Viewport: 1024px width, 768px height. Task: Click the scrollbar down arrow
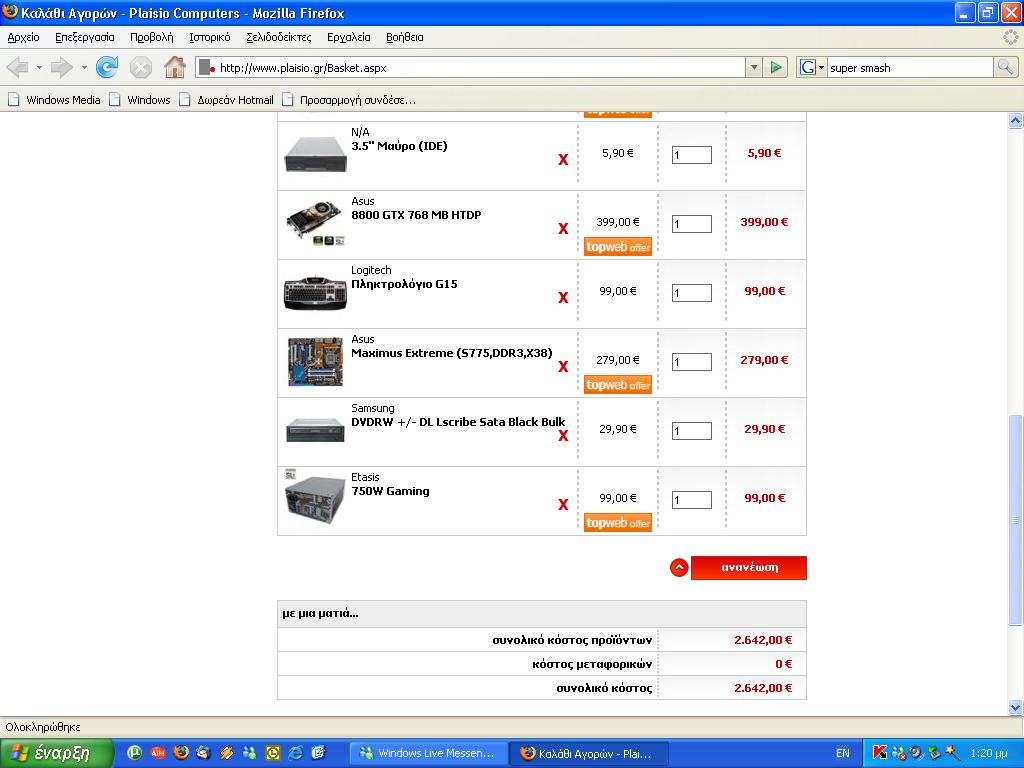(1016, 707)
